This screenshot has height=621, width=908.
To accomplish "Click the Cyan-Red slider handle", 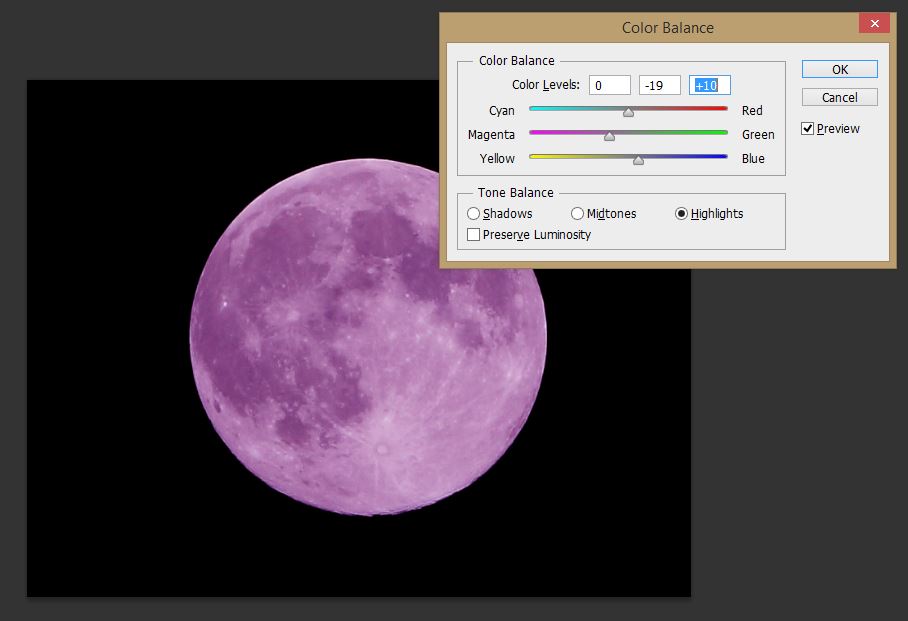I will point(628,112).
